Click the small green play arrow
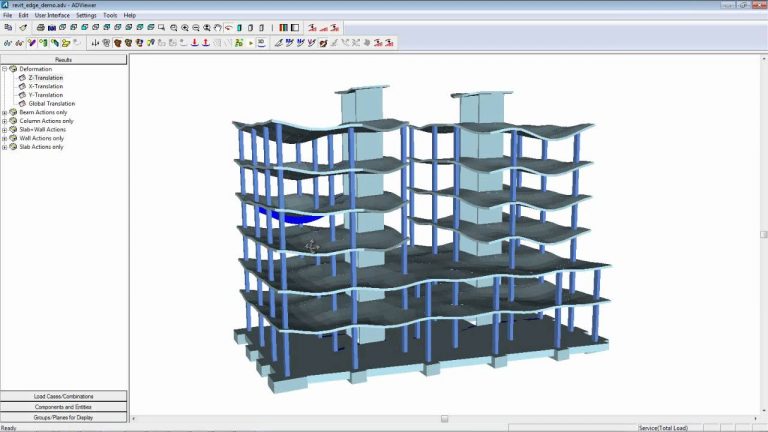 click(x=251, y=43)
